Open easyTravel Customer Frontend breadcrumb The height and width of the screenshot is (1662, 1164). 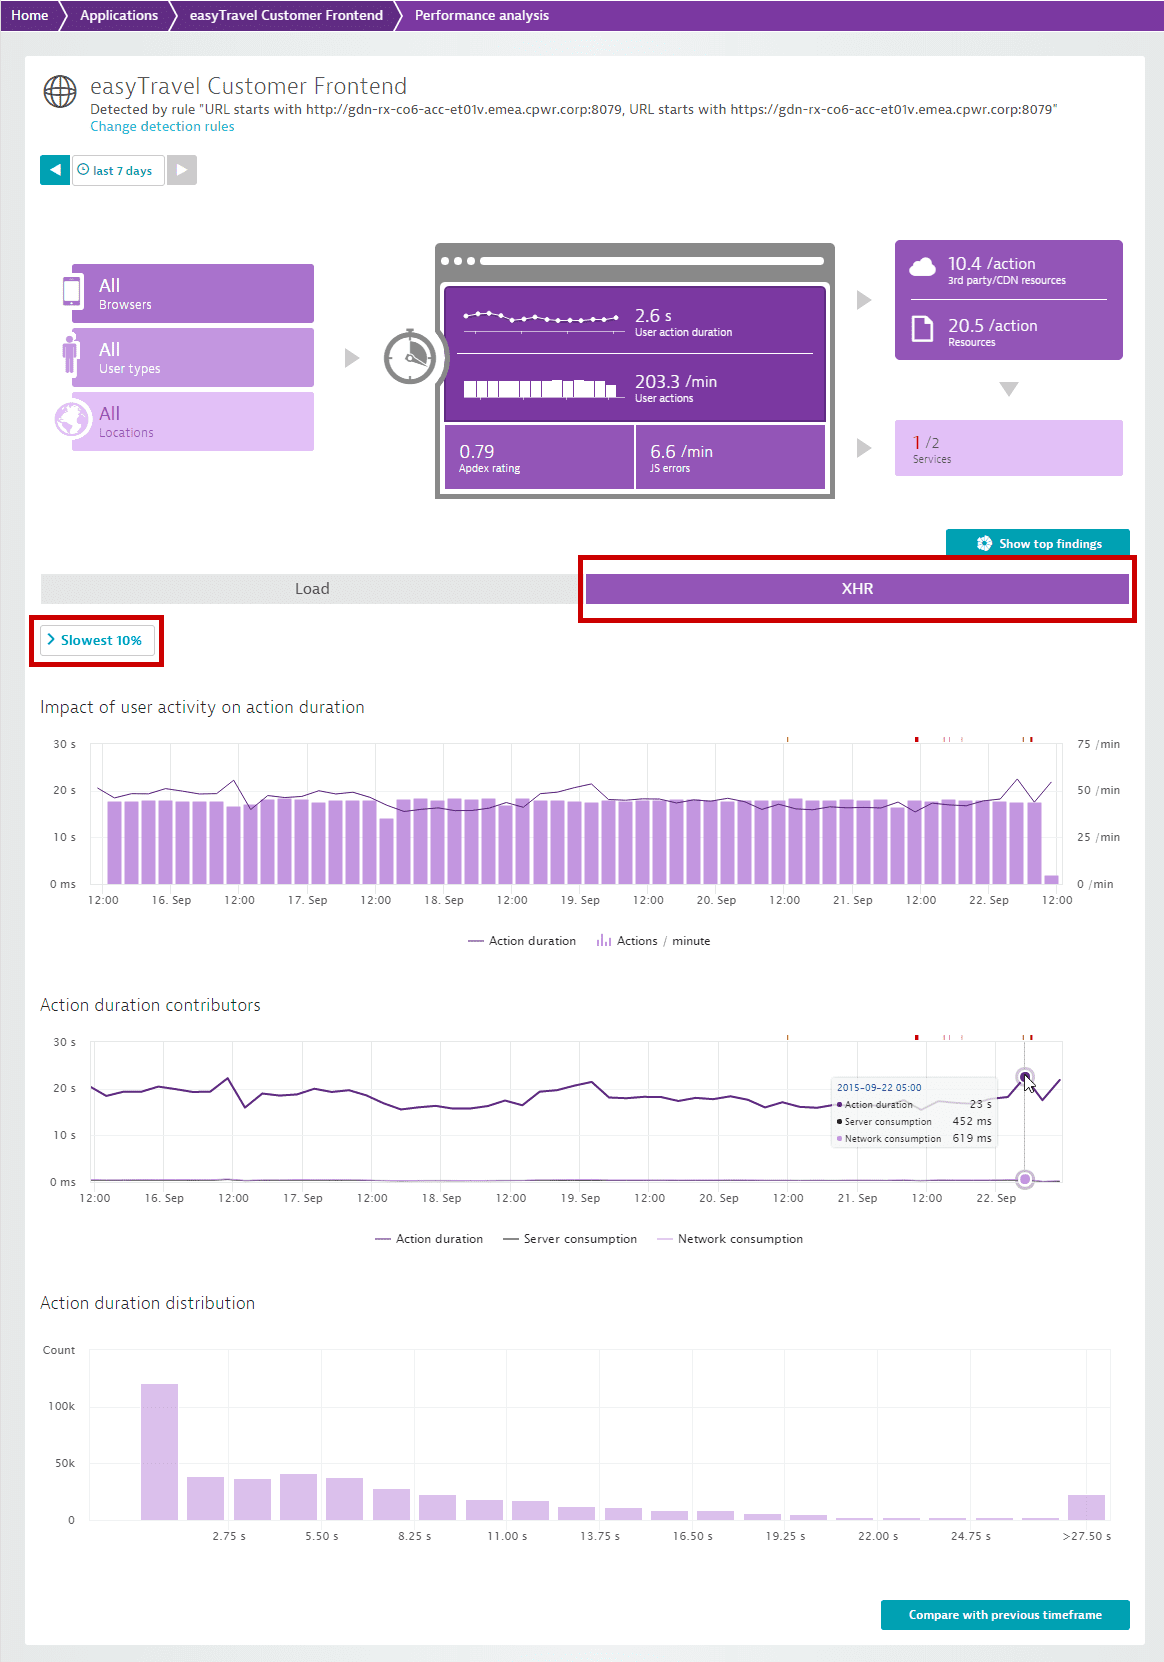coord(286,15)
